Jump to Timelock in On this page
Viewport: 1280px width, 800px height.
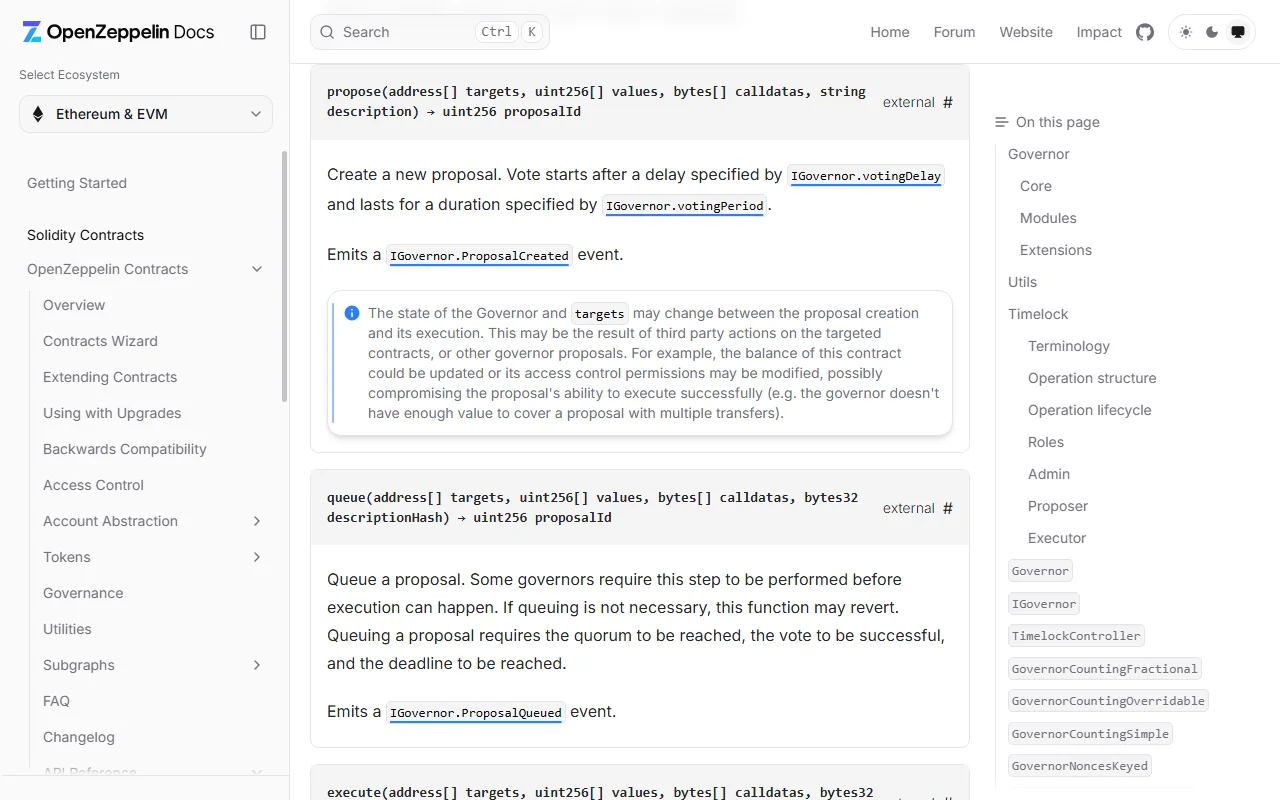(1038, 314)
